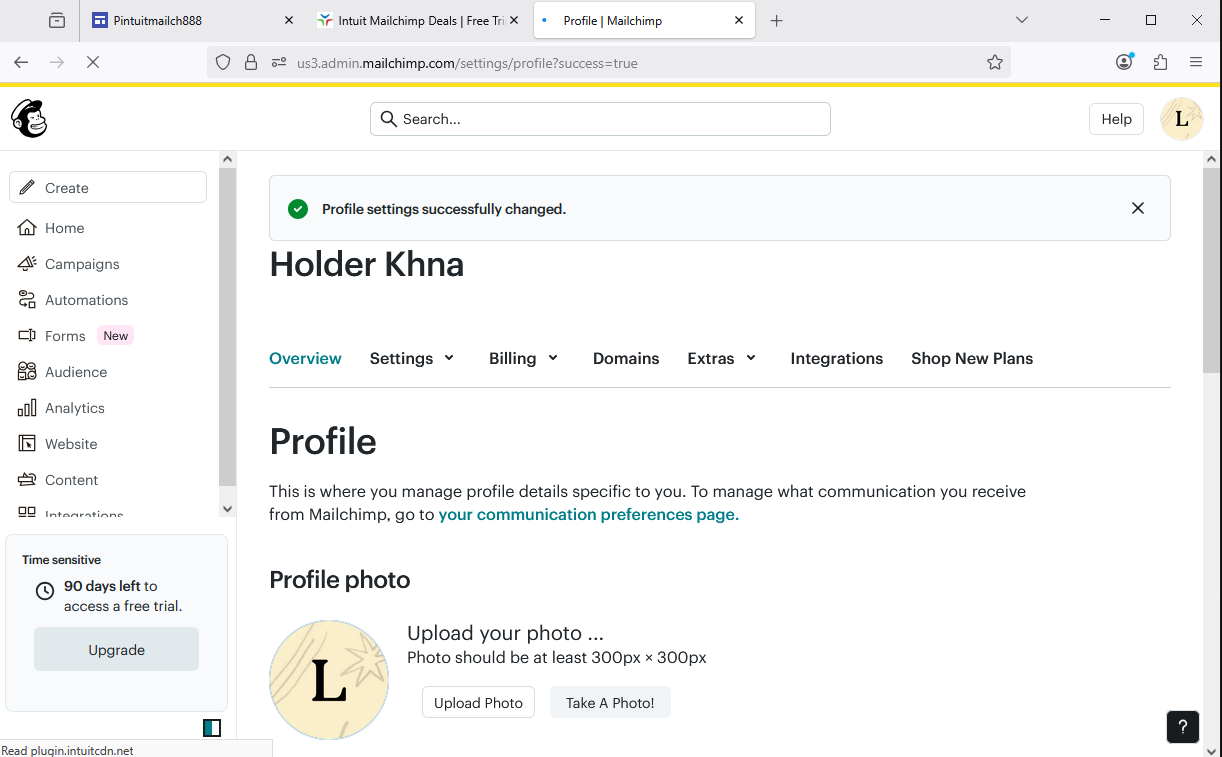Viewport: 1222px width, 757px height.
Task: Click the Website sidebar icon
Action: 27,444
